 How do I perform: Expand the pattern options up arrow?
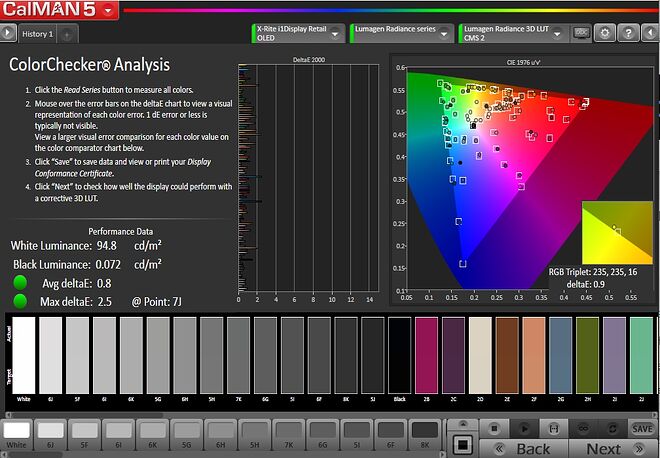463,424
